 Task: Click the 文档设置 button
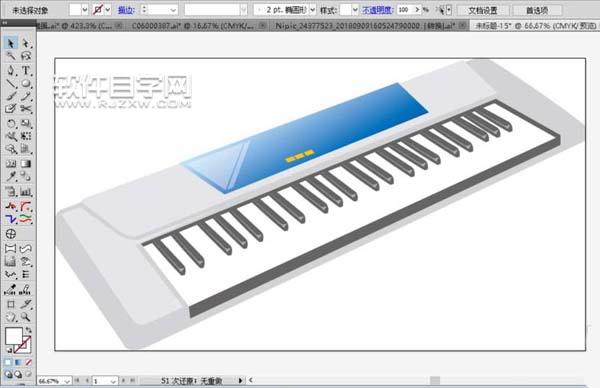pos(483,10)
